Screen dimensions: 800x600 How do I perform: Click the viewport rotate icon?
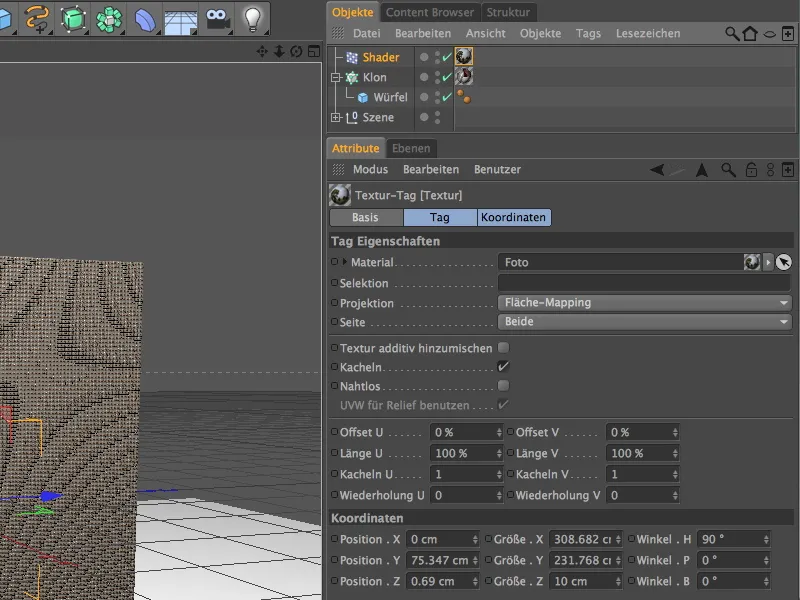[x=296, y=52]
